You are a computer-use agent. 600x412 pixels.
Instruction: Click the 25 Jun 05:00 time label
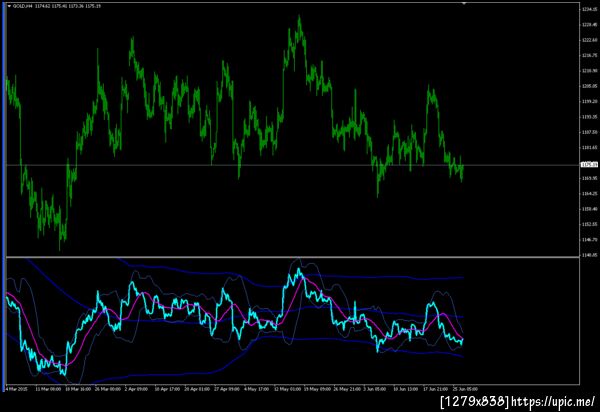tap(465, 389)
